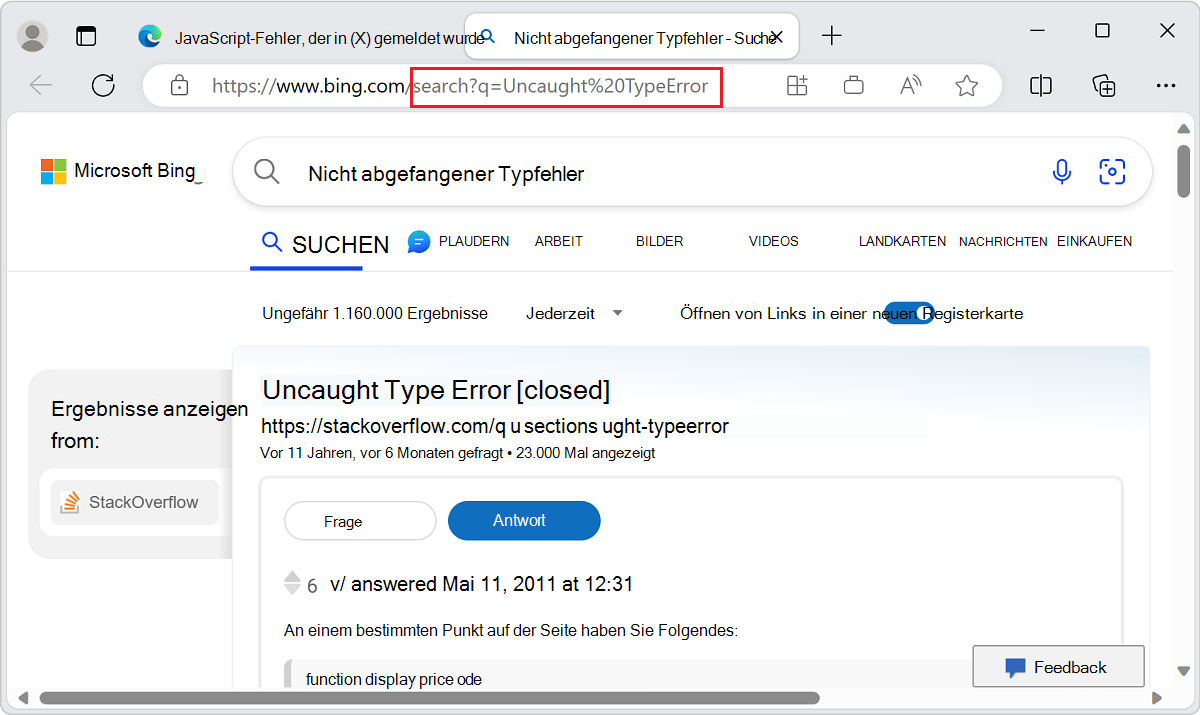The height and width of the screenshot is (715, 1200).
Task: Send Feedback using the Feedback button
Action: coord(1058,666)
